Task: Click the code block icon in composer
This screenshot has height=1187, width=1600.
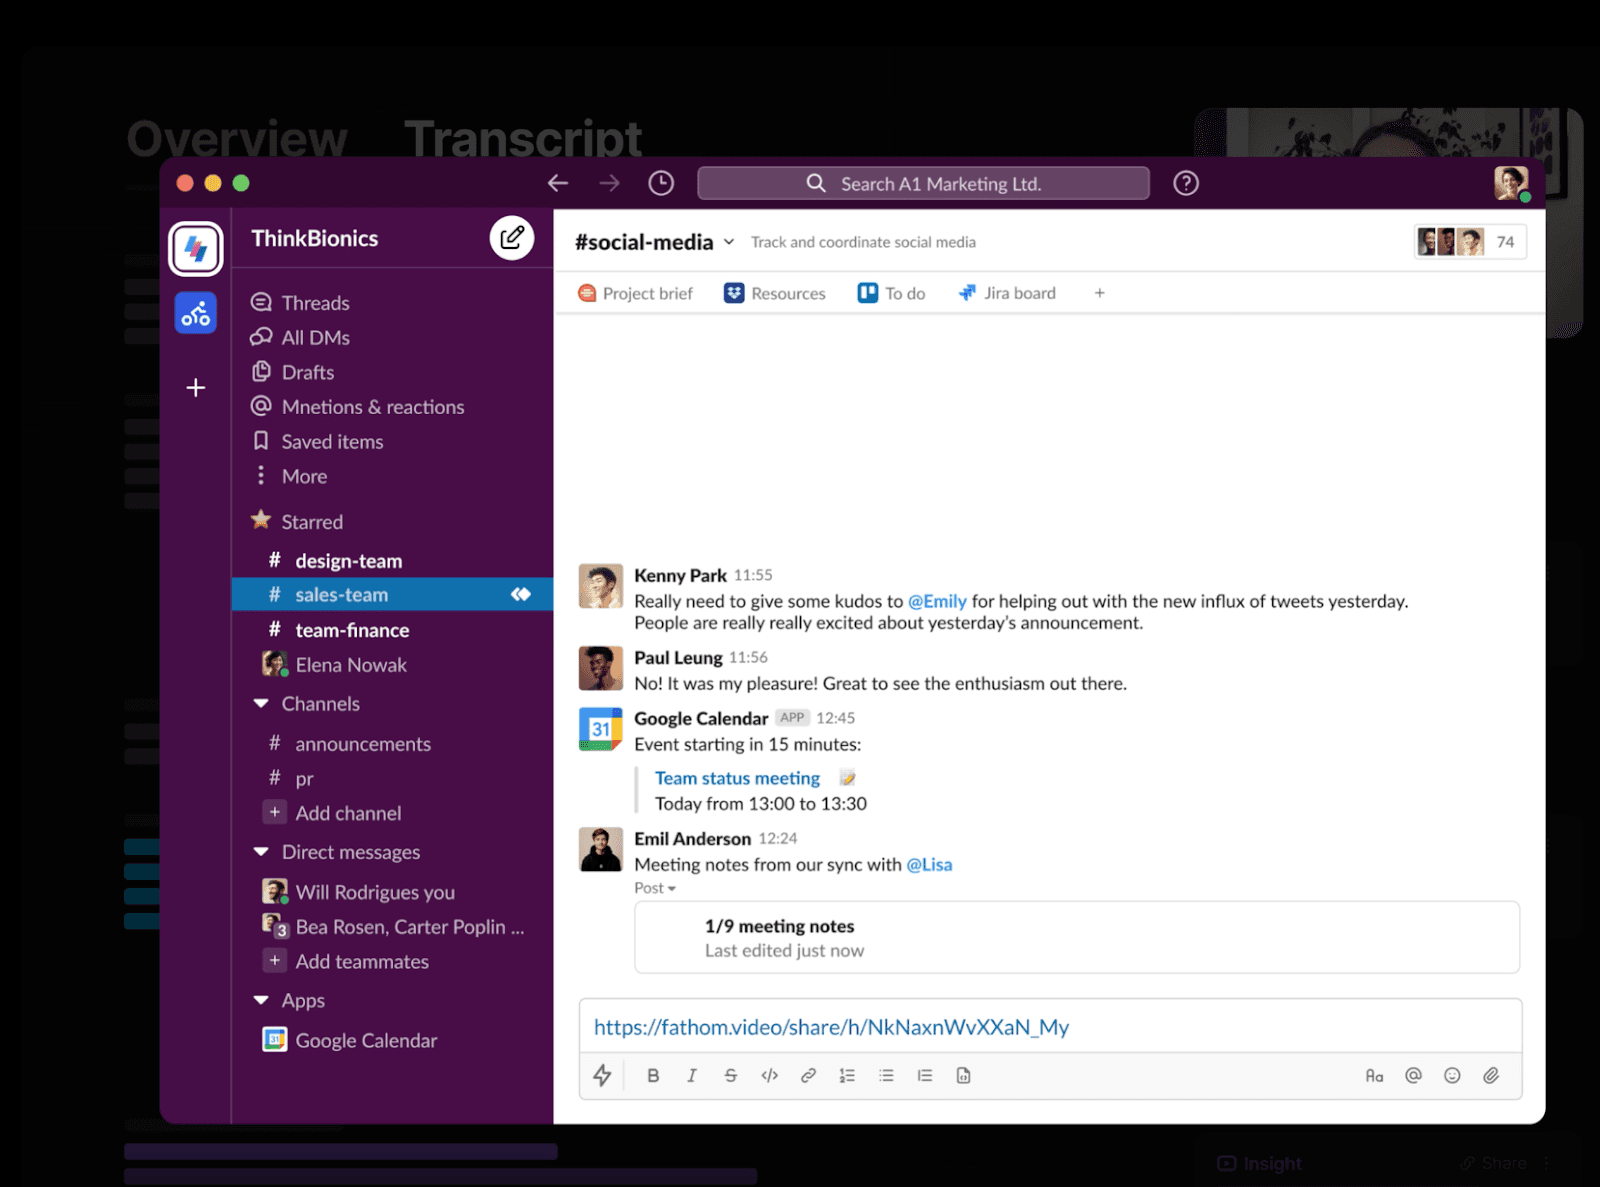Action: 963,1076
